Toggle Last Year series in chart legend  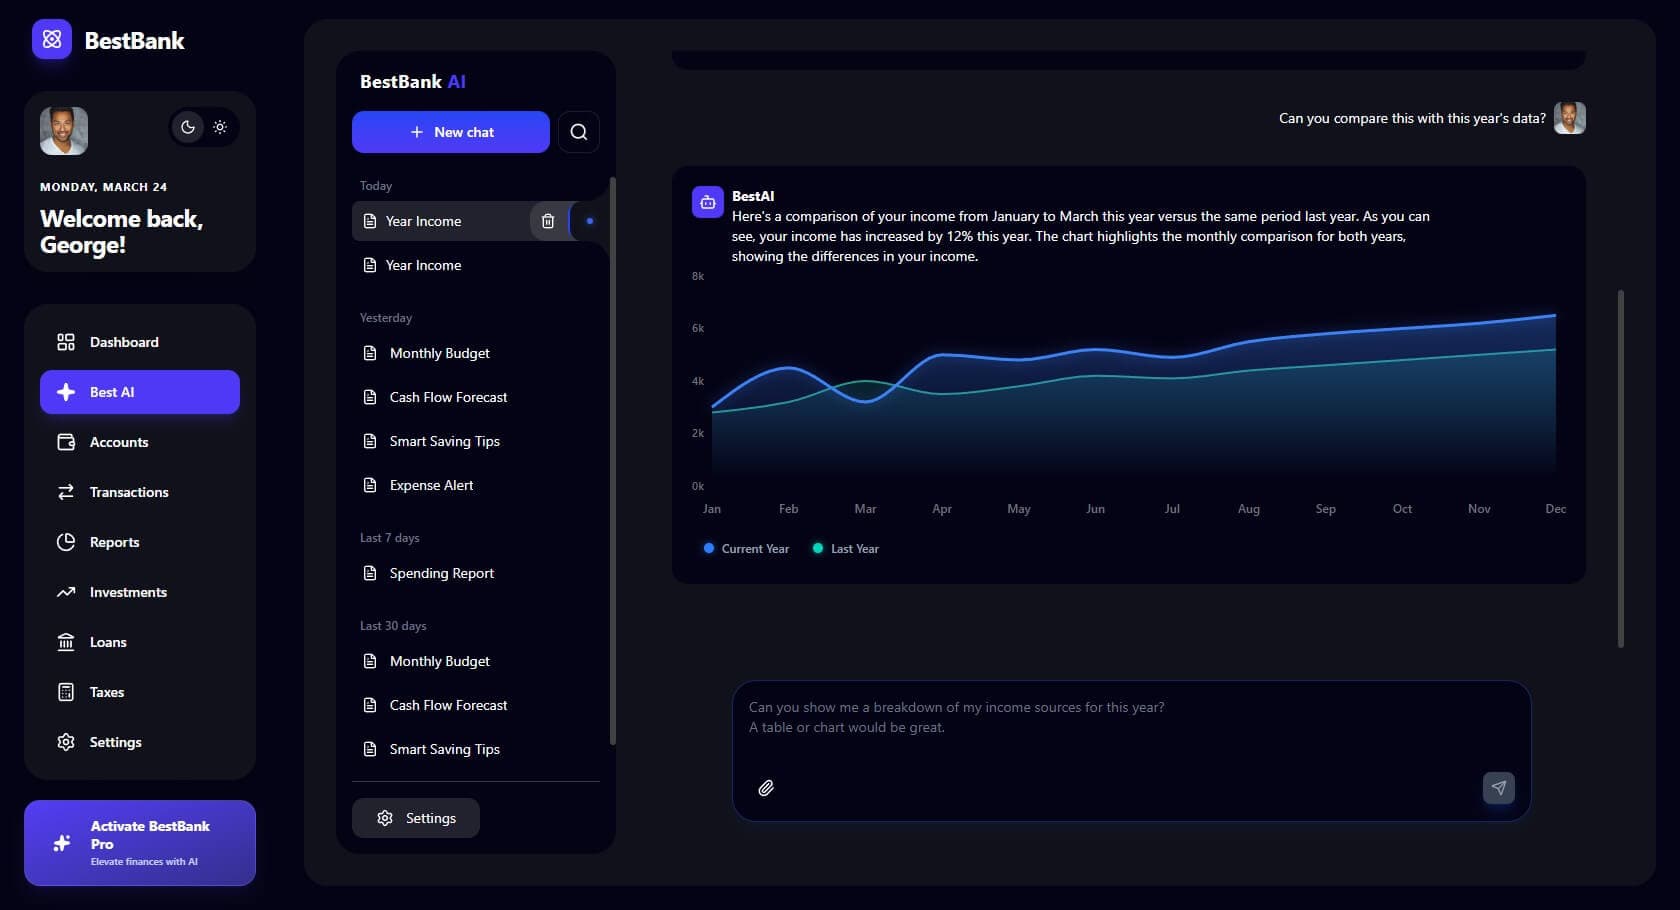point(846,549)
